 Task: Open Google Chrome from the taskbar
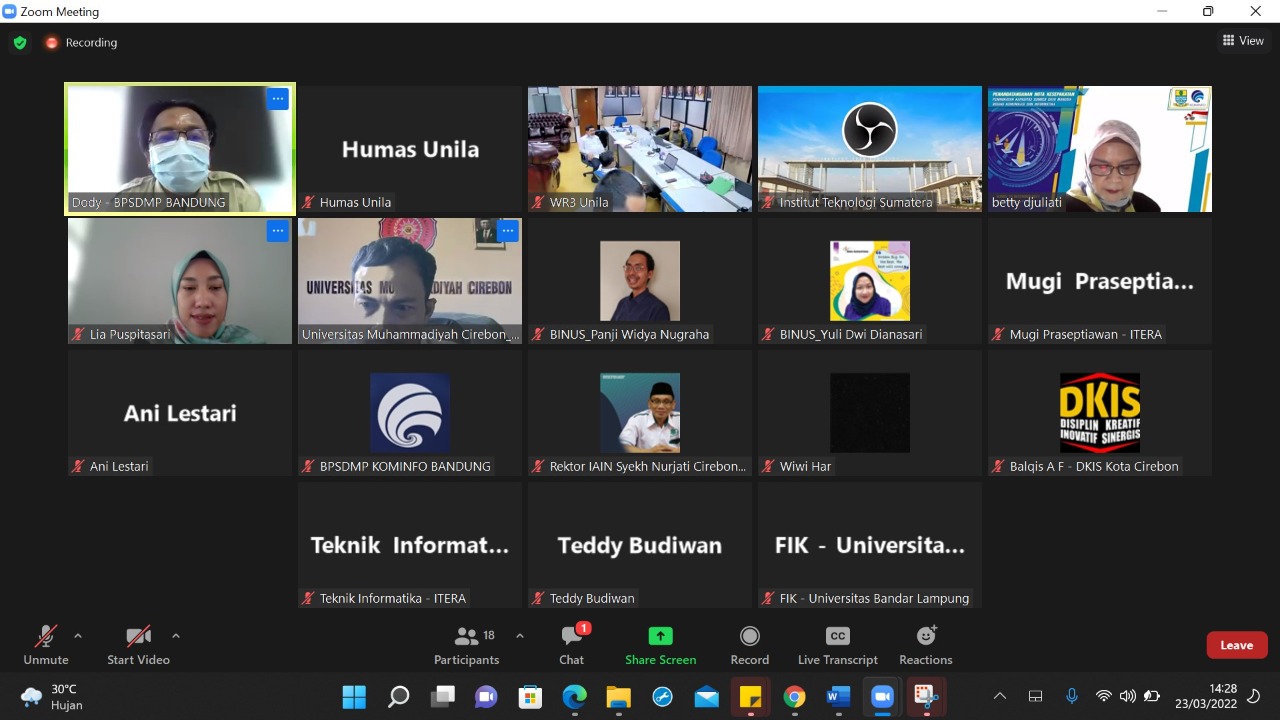pos(794,697)
